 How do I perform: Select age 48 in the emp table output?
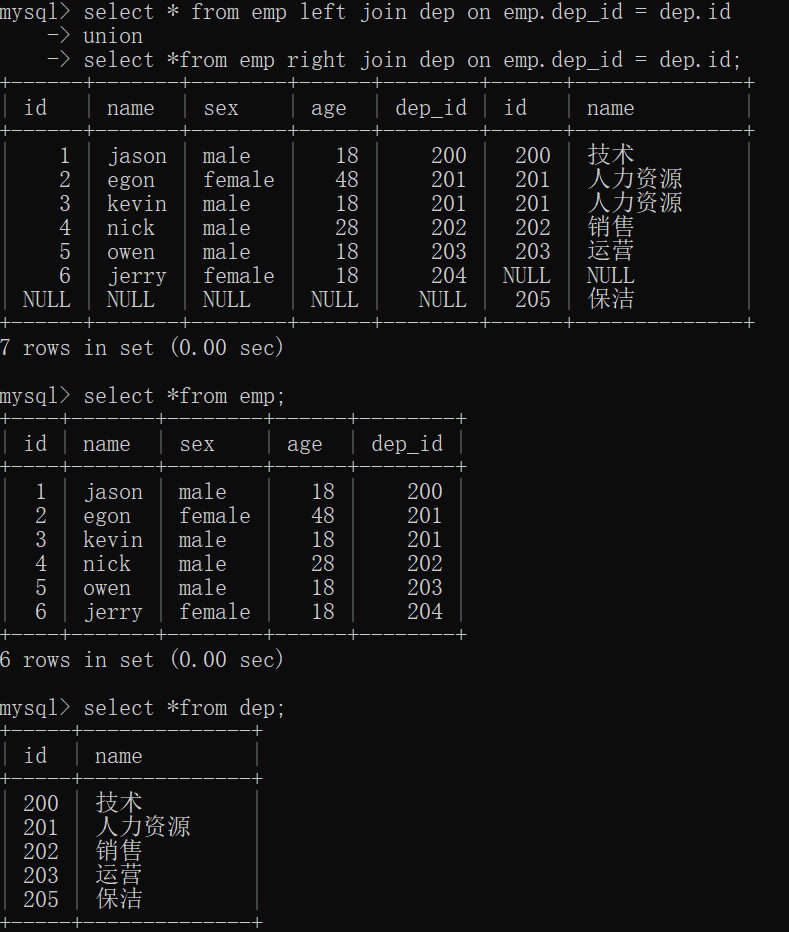(323, 516)
